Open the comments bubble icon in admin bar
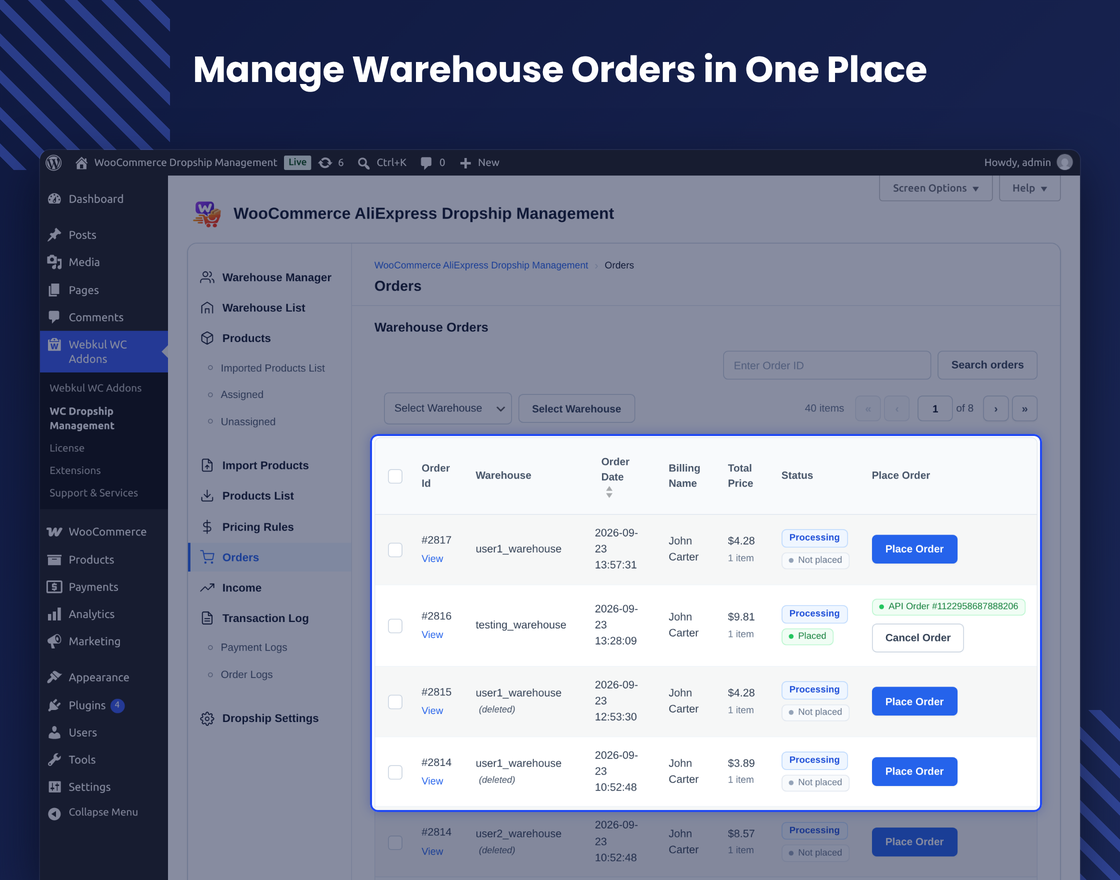This screenshot has height=880, width=1120. tap(426, 163)
